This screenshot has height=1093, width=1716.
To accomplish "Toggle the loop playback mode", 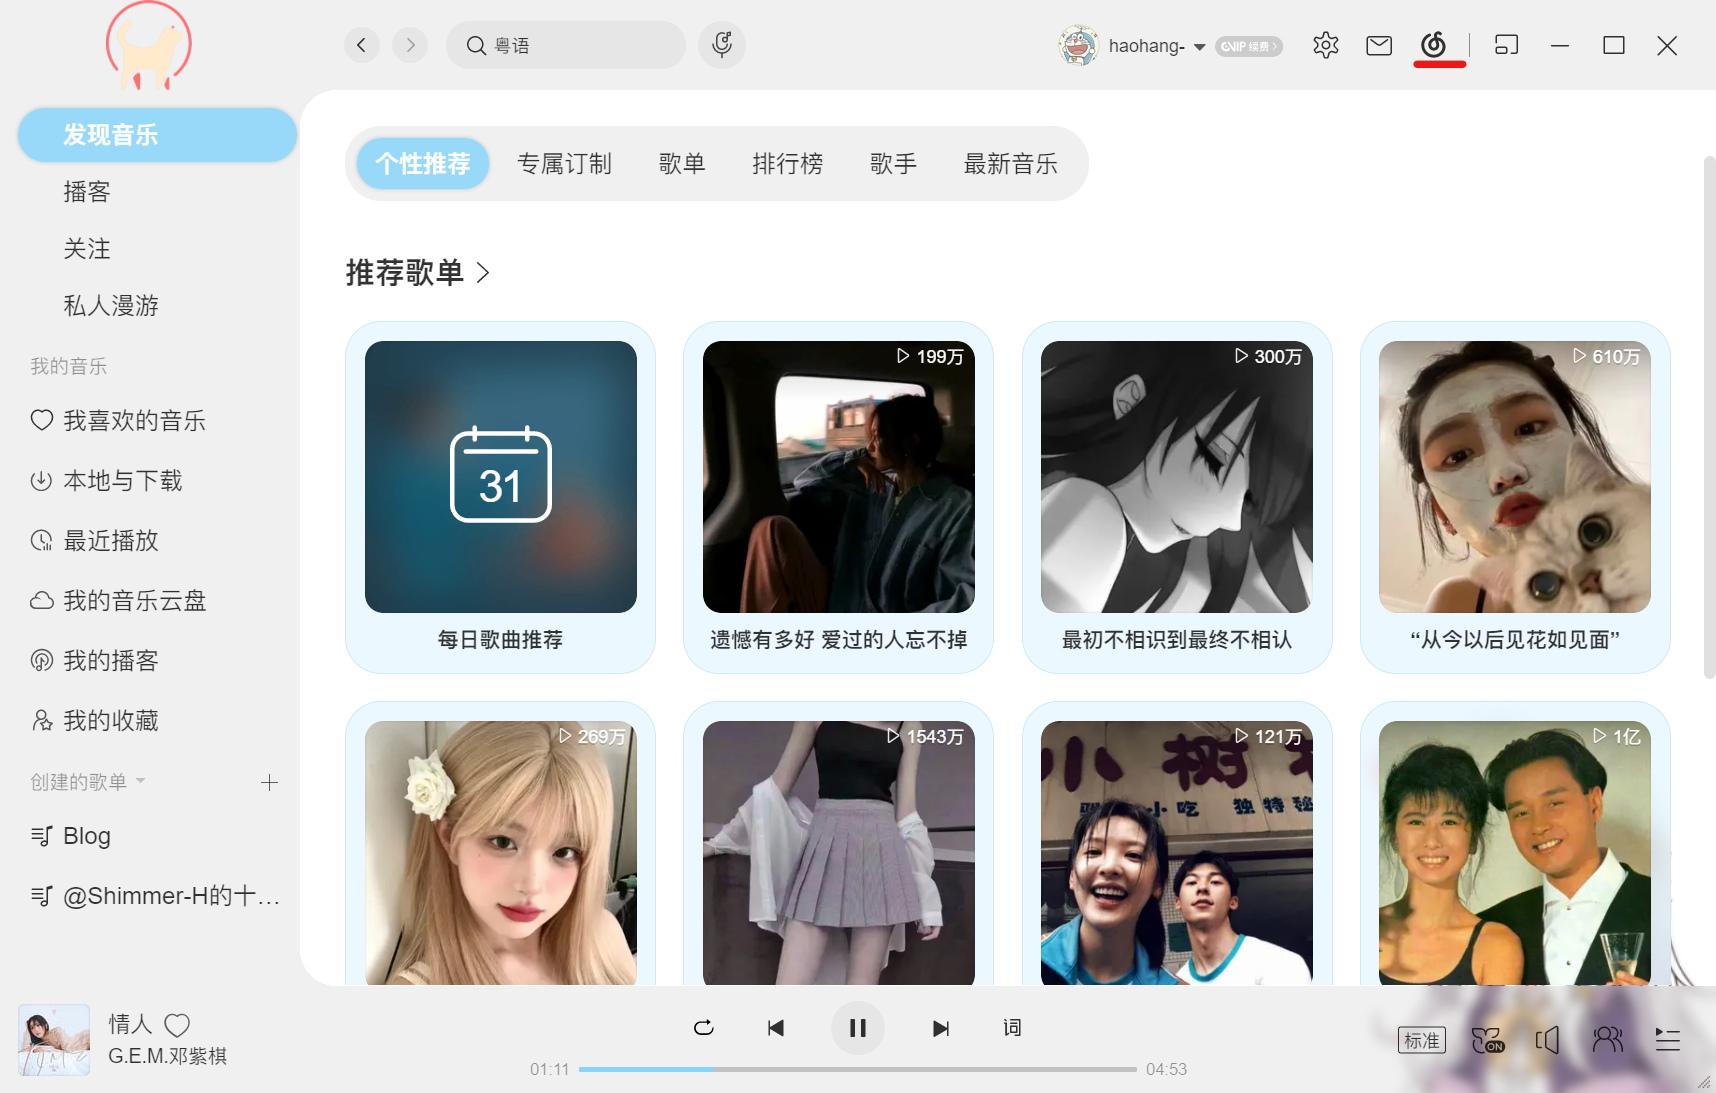I will tap(704, 1028).
